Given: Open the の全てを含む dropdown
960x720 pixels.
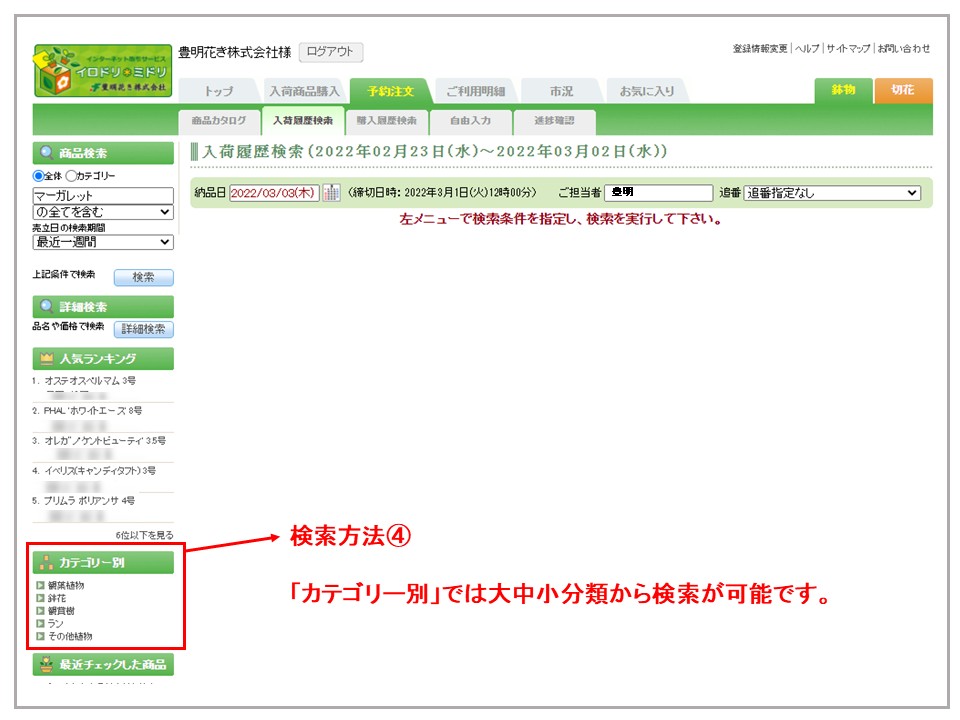Looking at the screenshot, I should coord(103,212).
